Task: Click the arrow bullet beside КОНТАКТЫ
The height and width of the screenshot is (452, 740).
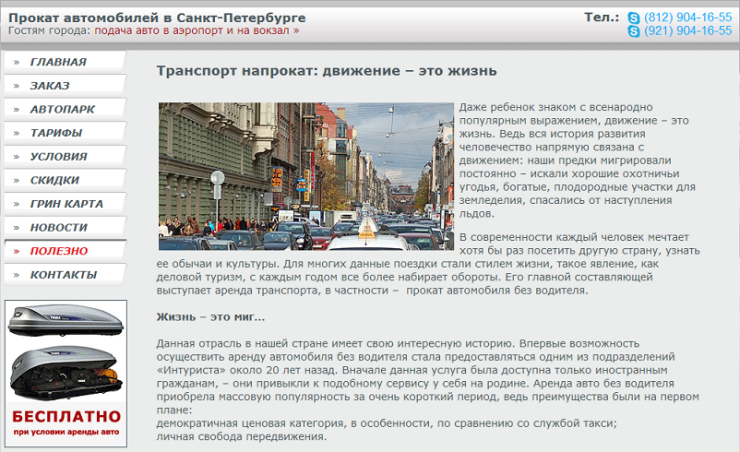Action: (x=17, y=275)
